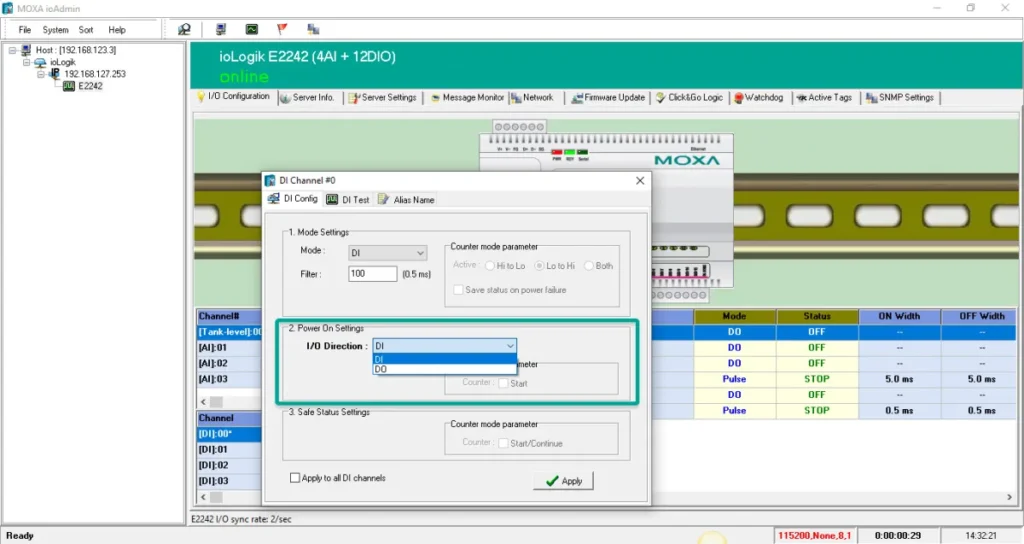This screenshot has height=544, width=1024.
Task: Go to Firmware Update tab
Action: pyautogui.click(x=608, y=97)
